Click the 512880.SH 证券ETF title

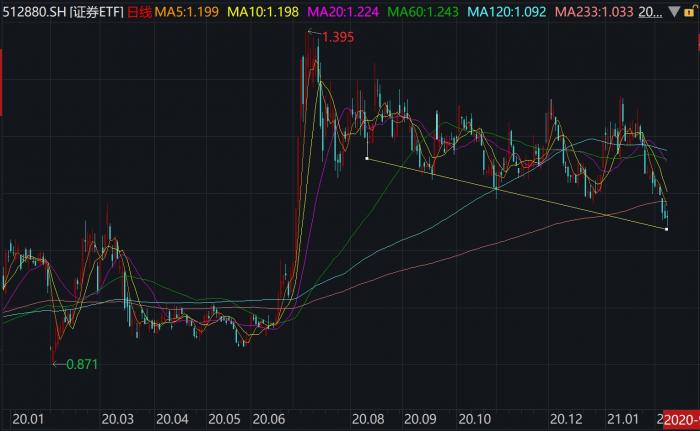point(63,12)
